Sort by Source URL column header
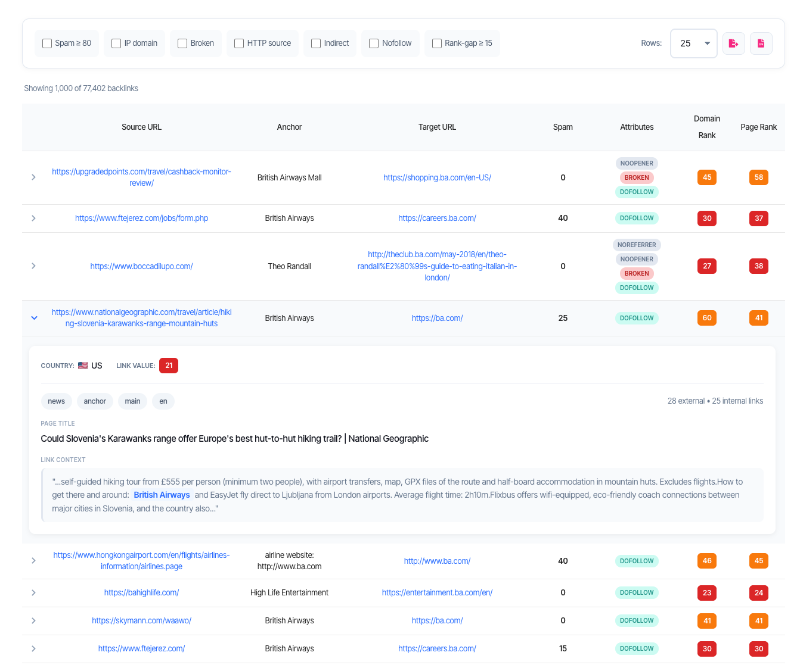 [141, 127]
